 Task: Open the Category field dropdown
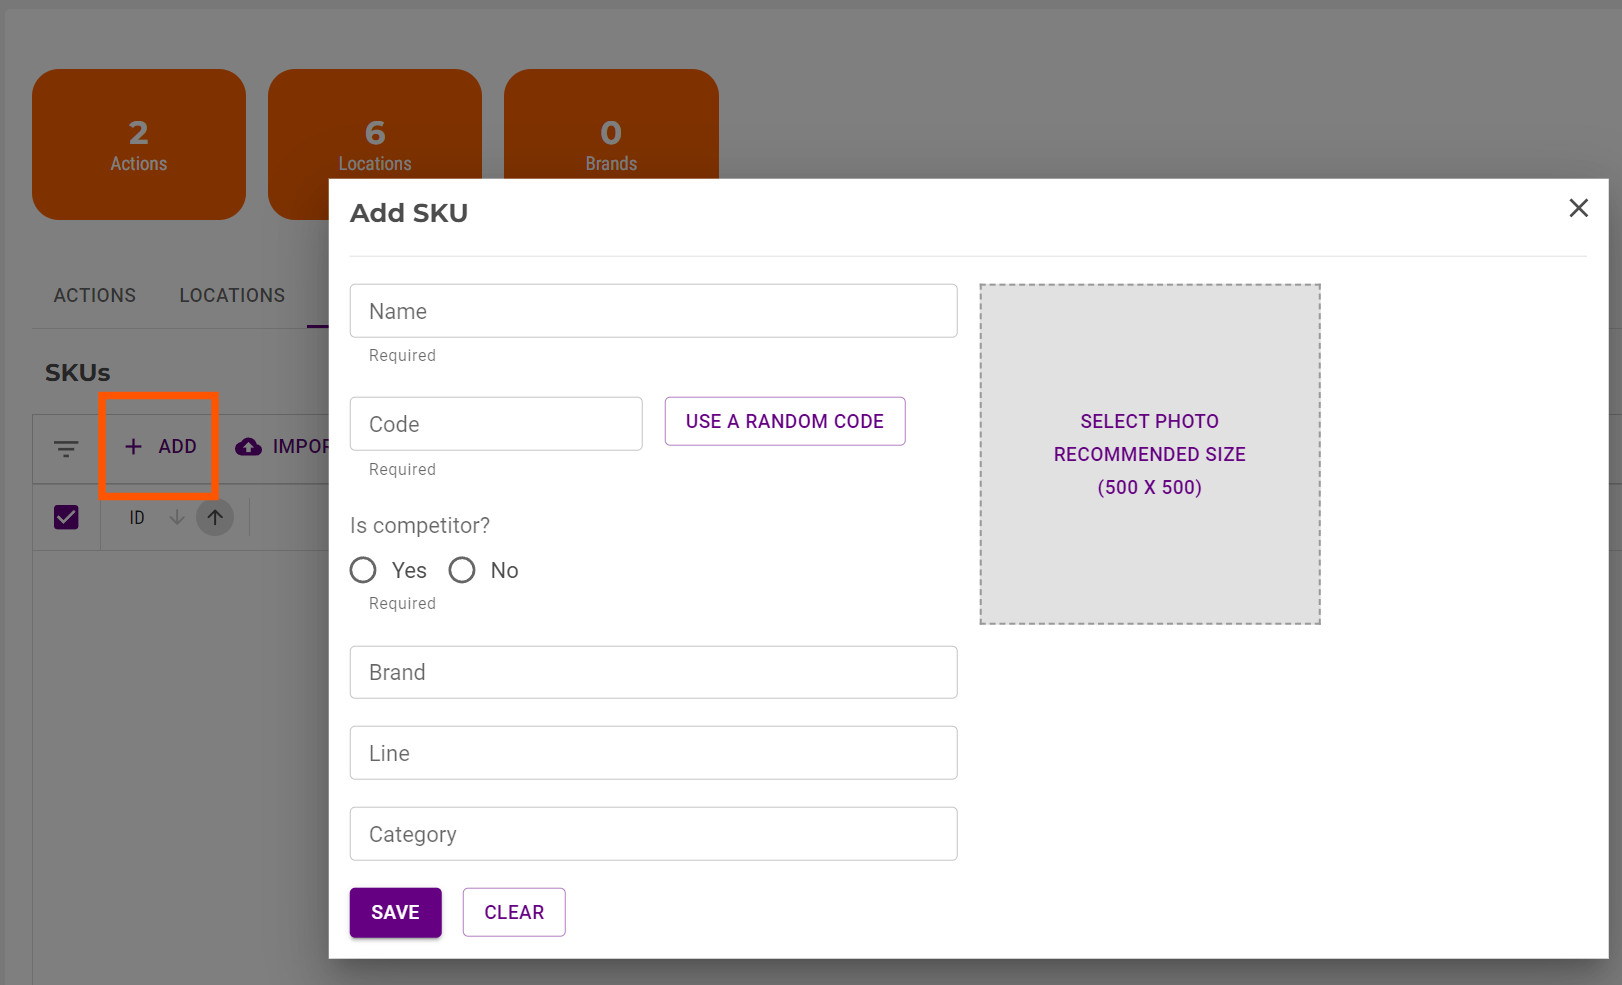(x=653, y=834)
